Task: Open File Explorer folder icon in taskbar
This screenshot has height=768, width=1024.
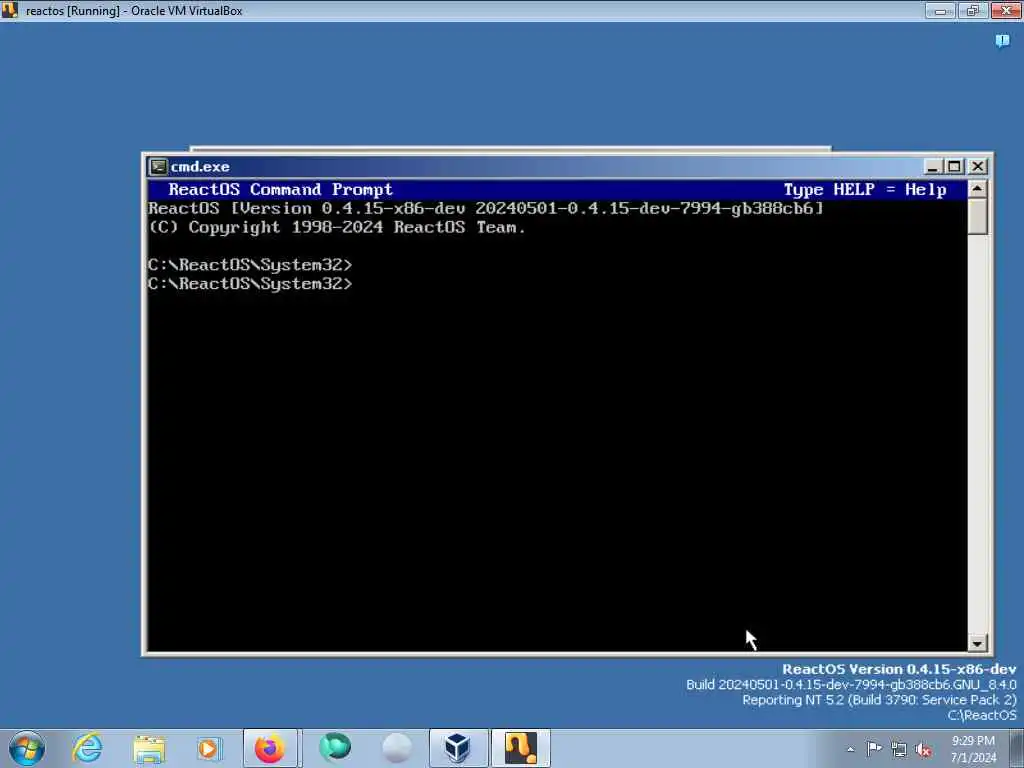Action: point(149,749)
